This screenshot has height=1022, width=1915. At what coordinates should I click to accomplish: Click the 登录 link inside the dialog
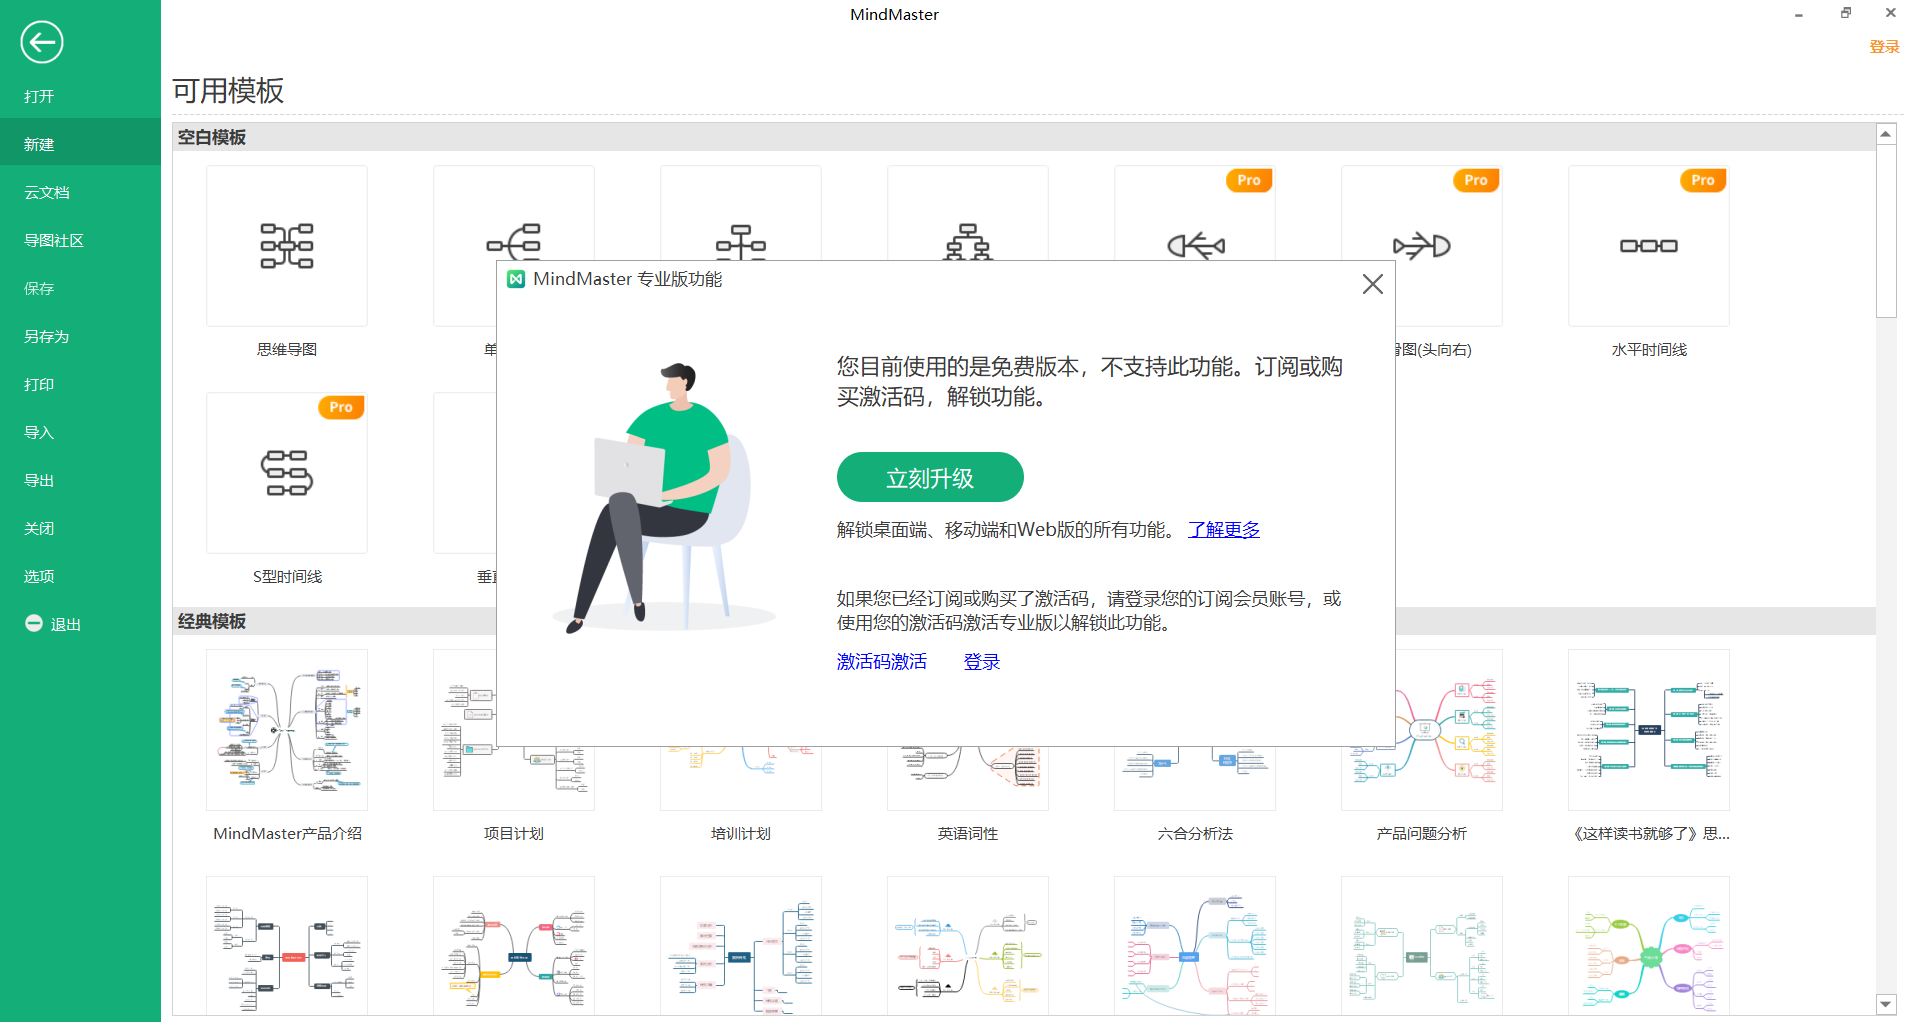point(981,662)
